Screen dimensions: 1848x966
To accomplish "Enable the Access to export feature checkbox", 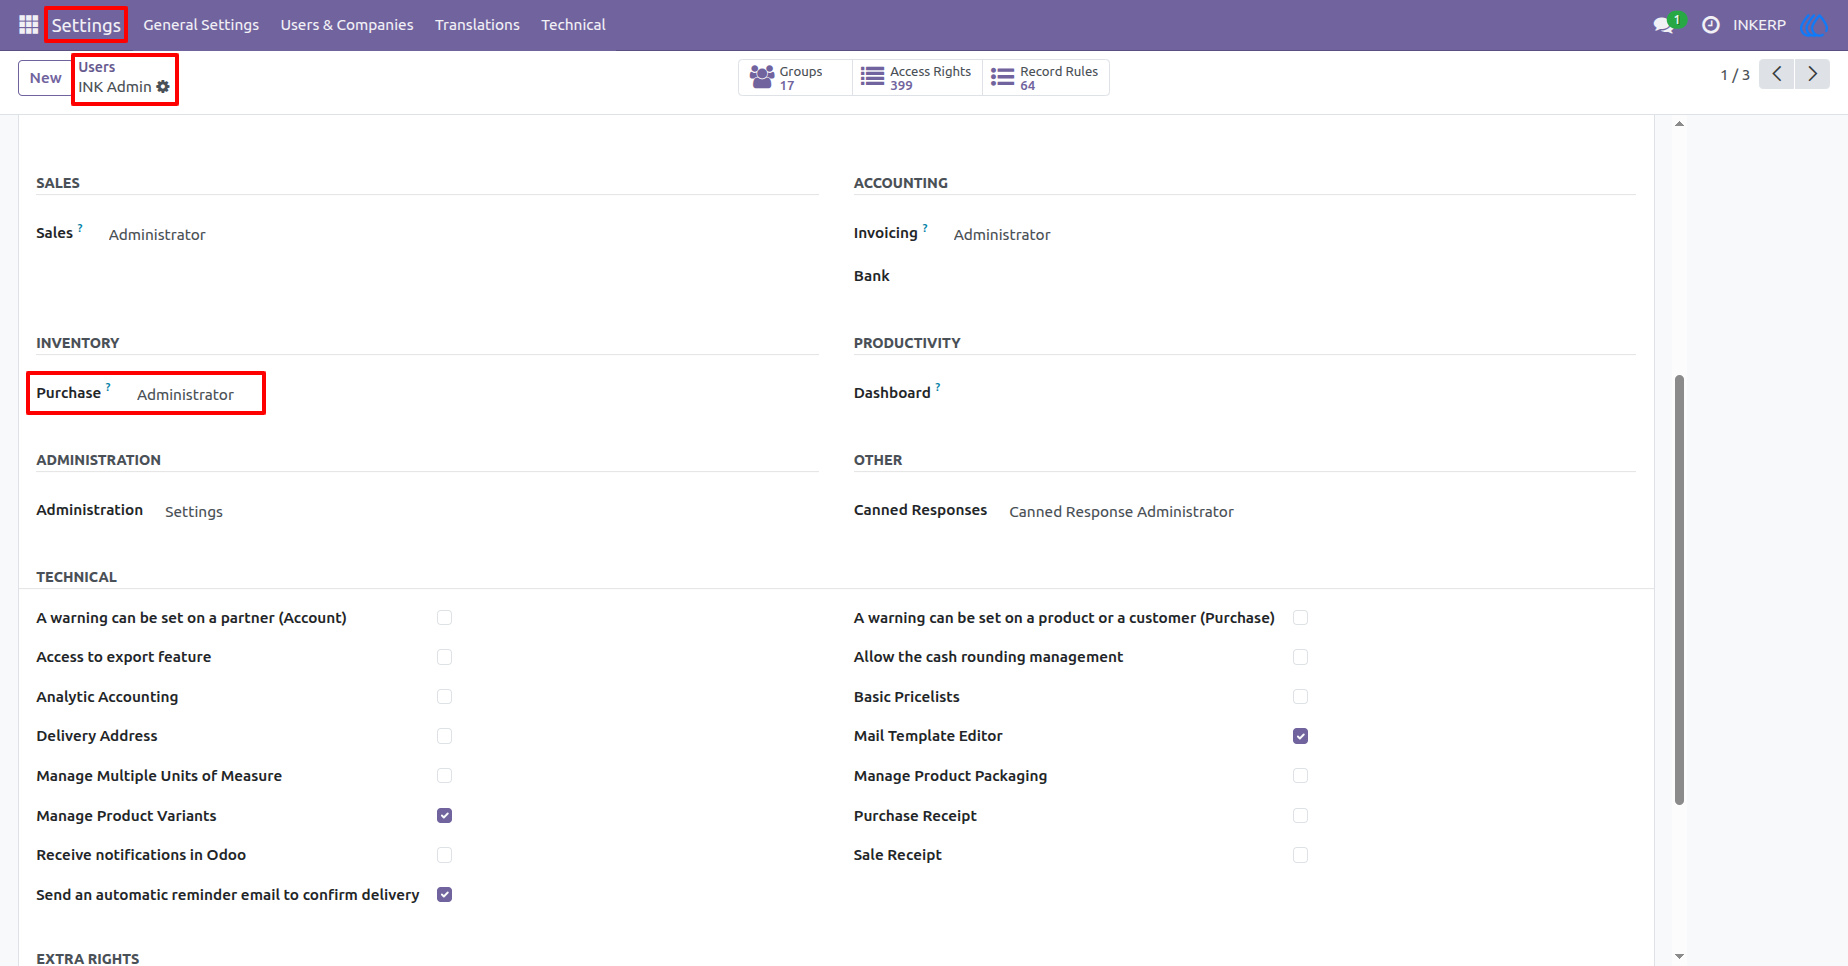I will (x=445, y=657).
